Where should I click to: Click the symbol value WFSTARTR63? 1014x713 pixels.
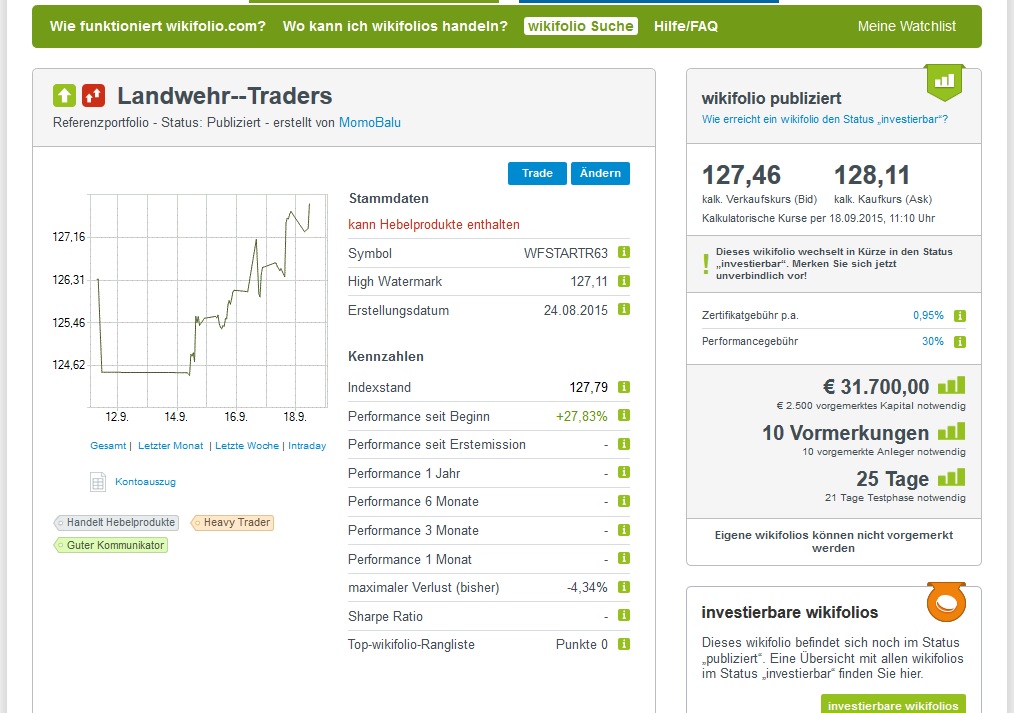[x=566, y=253]
